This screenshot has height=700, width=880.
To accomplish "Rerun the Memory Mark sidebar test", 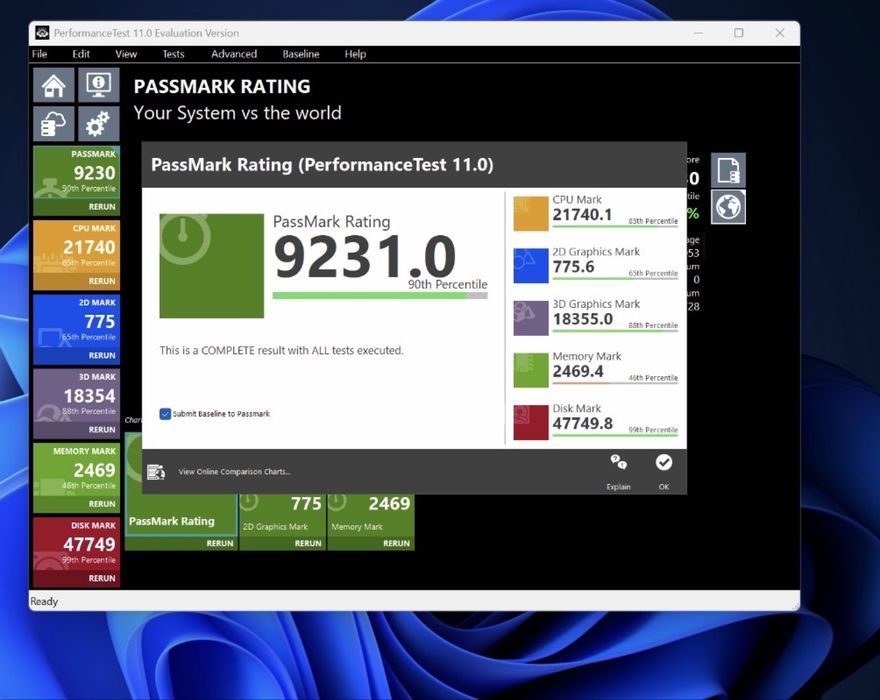I will click(x=102, y=504).
